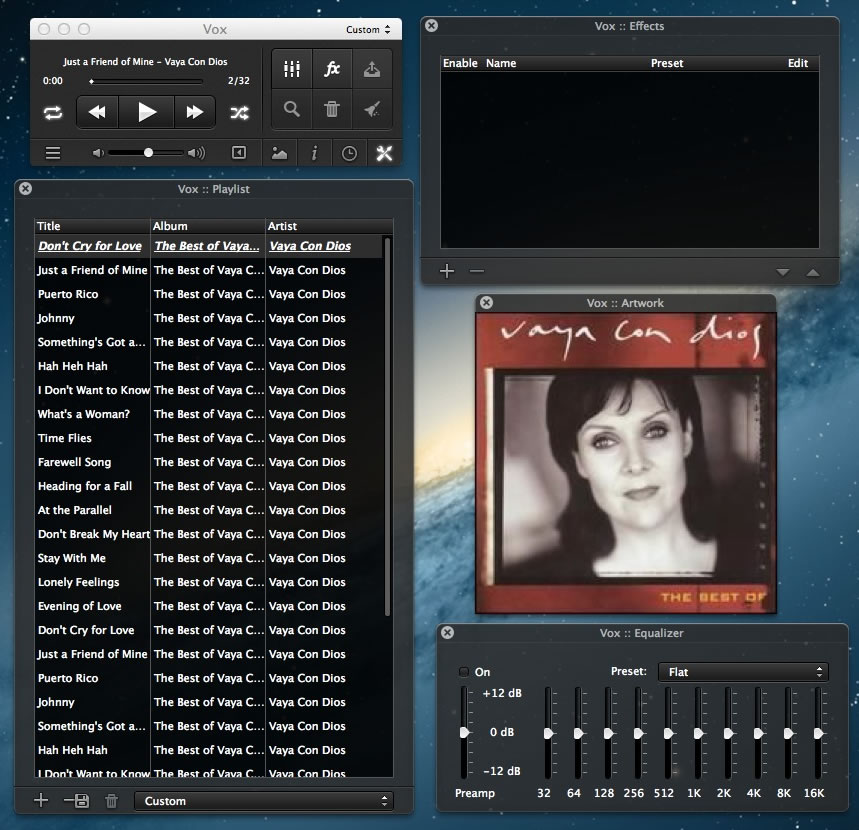The width and height of the screenshot is (859, 830).
Task: Select the Puerto Rico track under Just a Friend
Action: pyautogui.click(x=68, y=294)
